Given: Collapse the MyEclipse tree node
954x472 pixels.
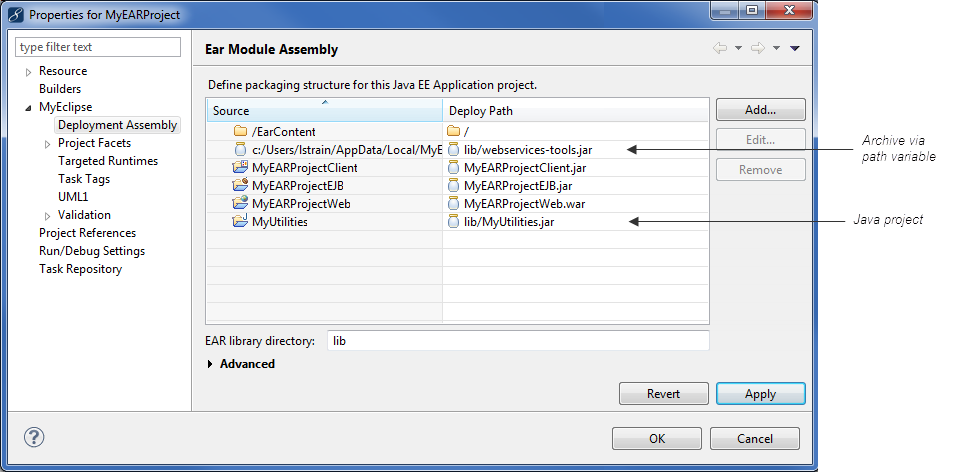Looking at the screenshot, I should click(29, 107).
